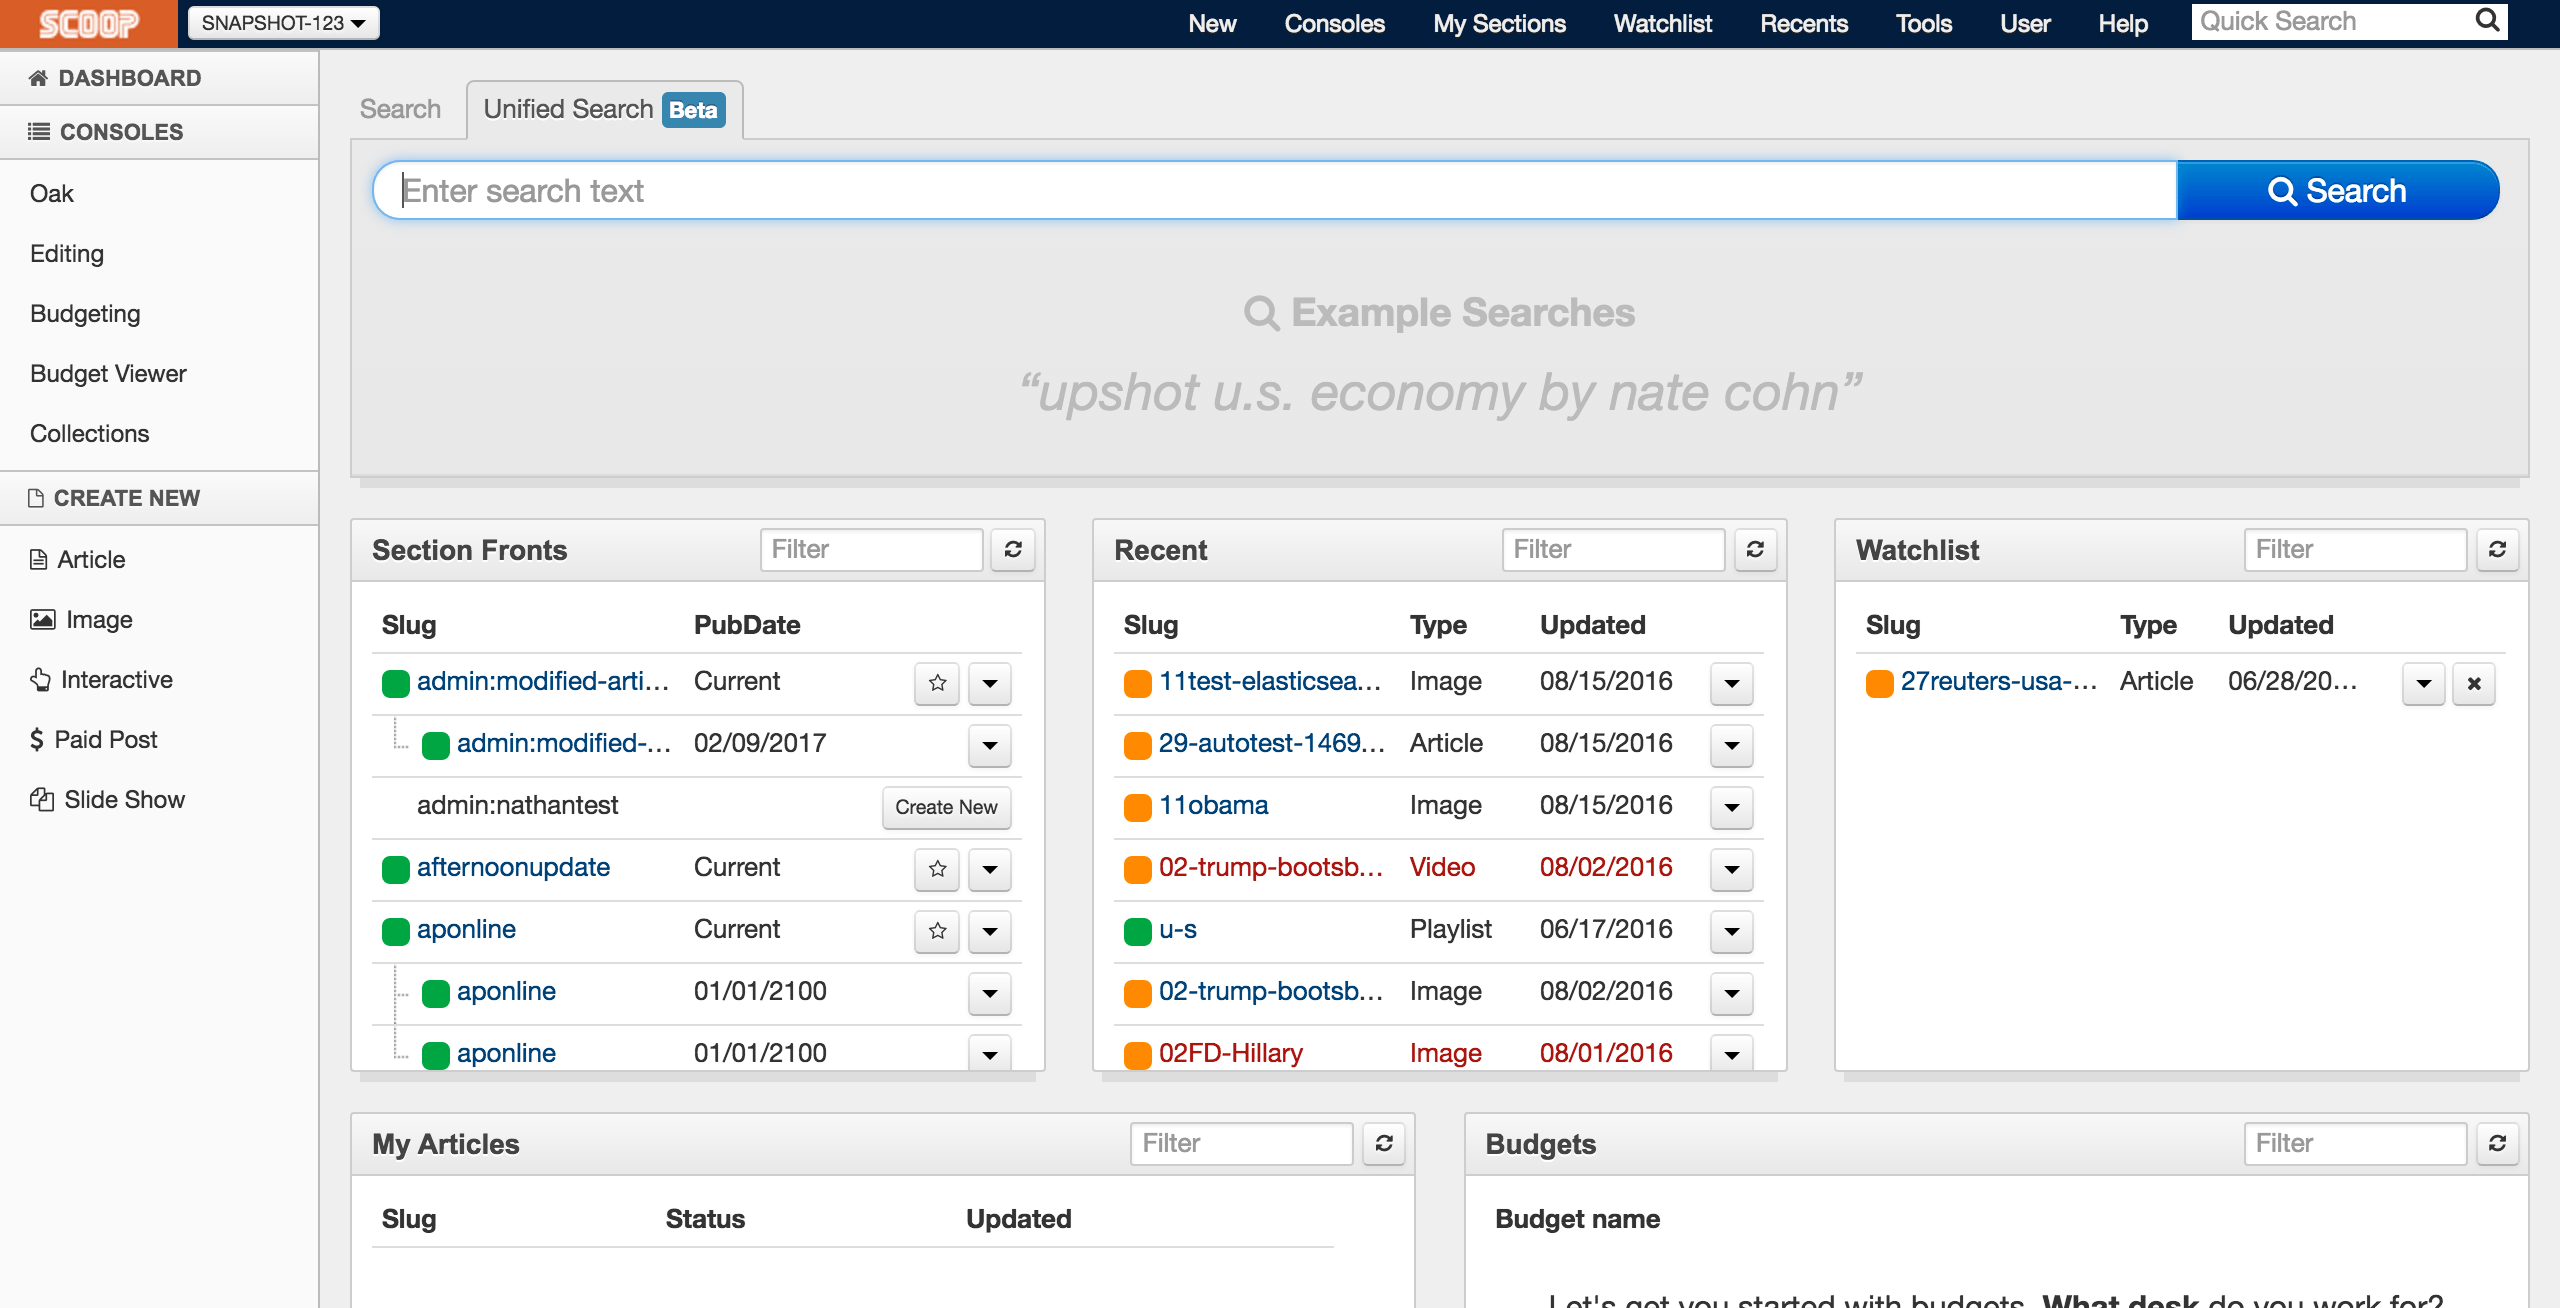The width and height of the screenshot is (2560, 1308).
Task: Open the My Sections menu
Action: [x=1499, y=23]
